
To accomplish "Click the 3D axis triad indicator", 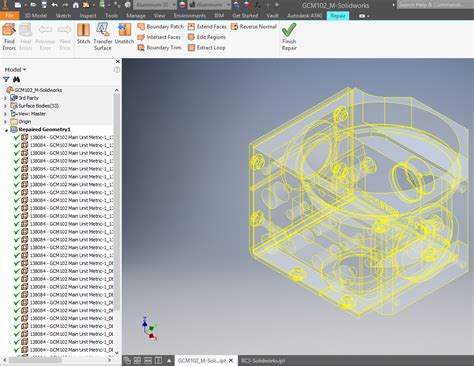I will coord(149,329).
